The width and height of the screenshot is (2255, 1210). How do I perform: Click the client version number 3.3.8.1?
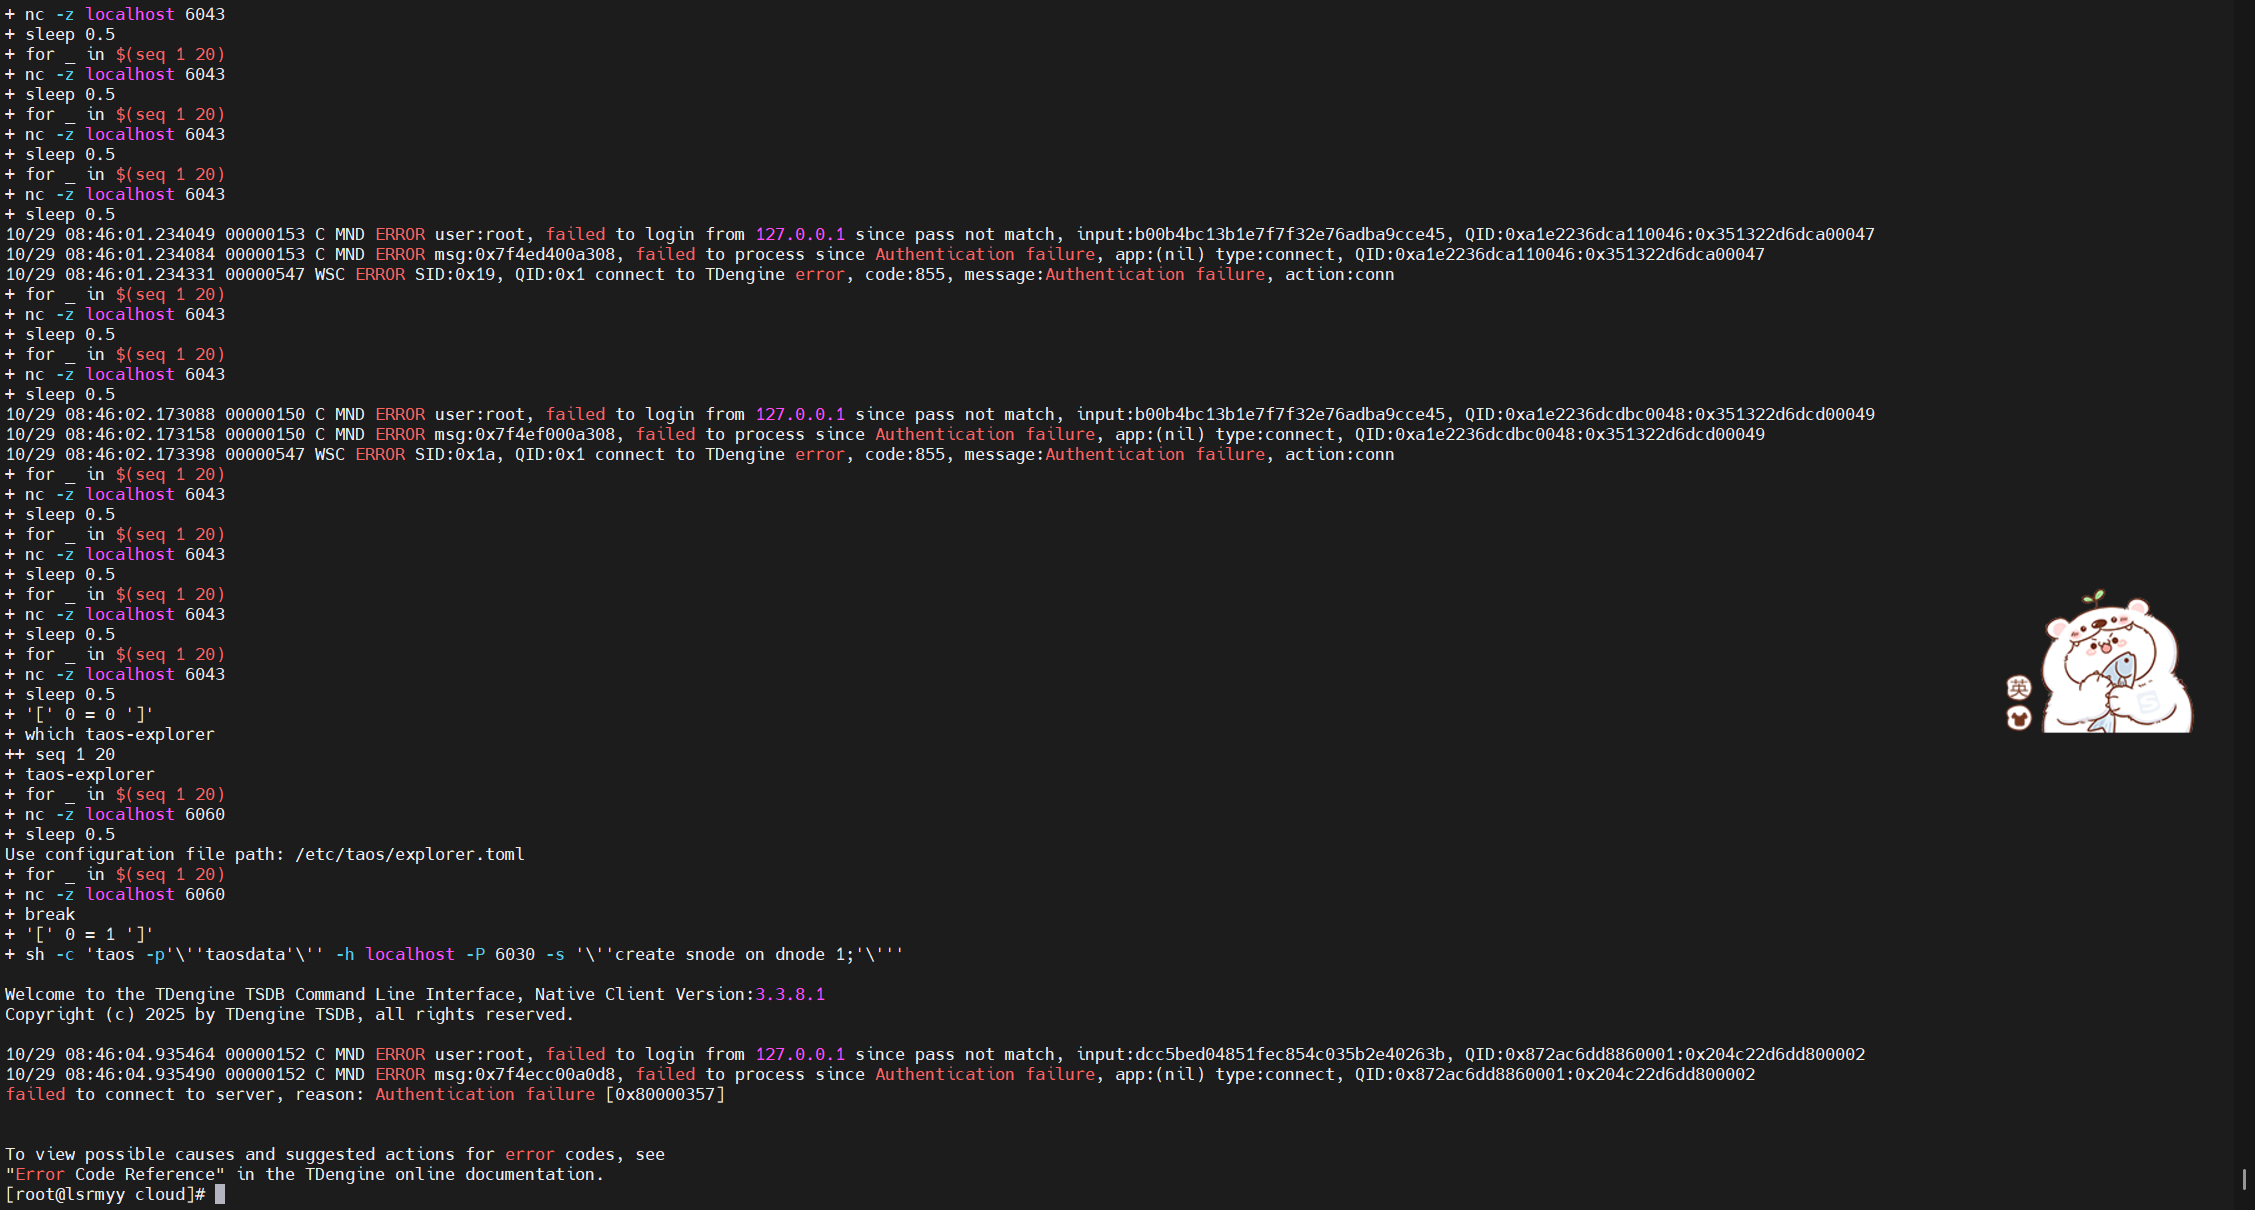pos(789,994)
